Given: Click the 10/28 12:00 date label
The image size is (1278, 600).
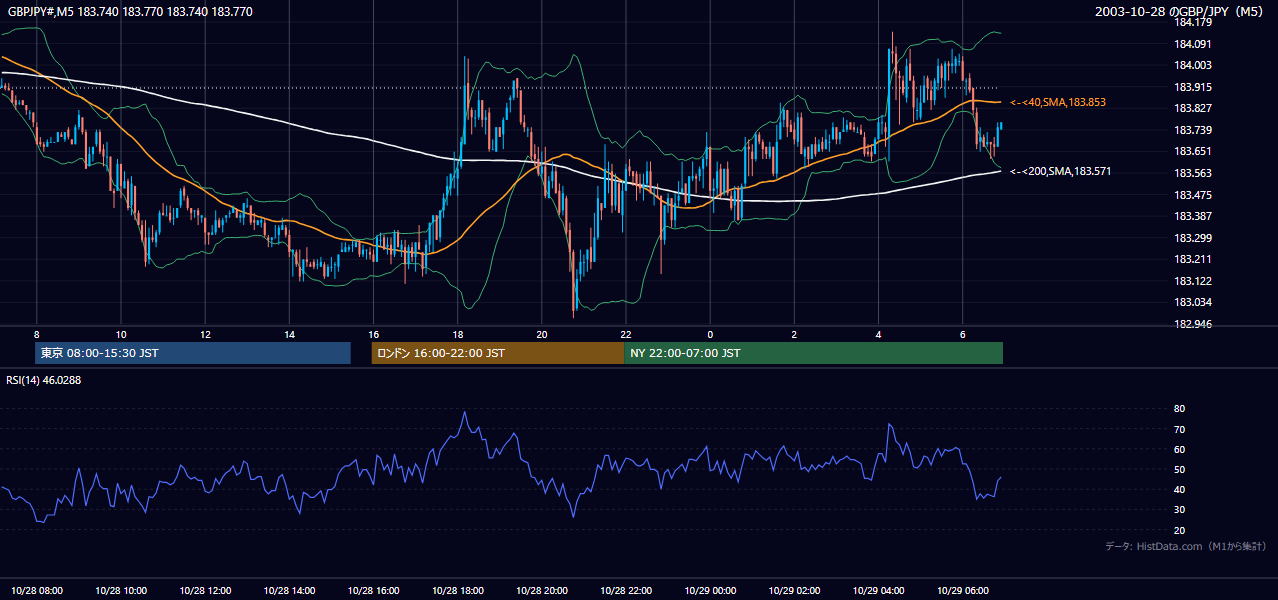Looking at the screenshot, I should tap(205, 590).
